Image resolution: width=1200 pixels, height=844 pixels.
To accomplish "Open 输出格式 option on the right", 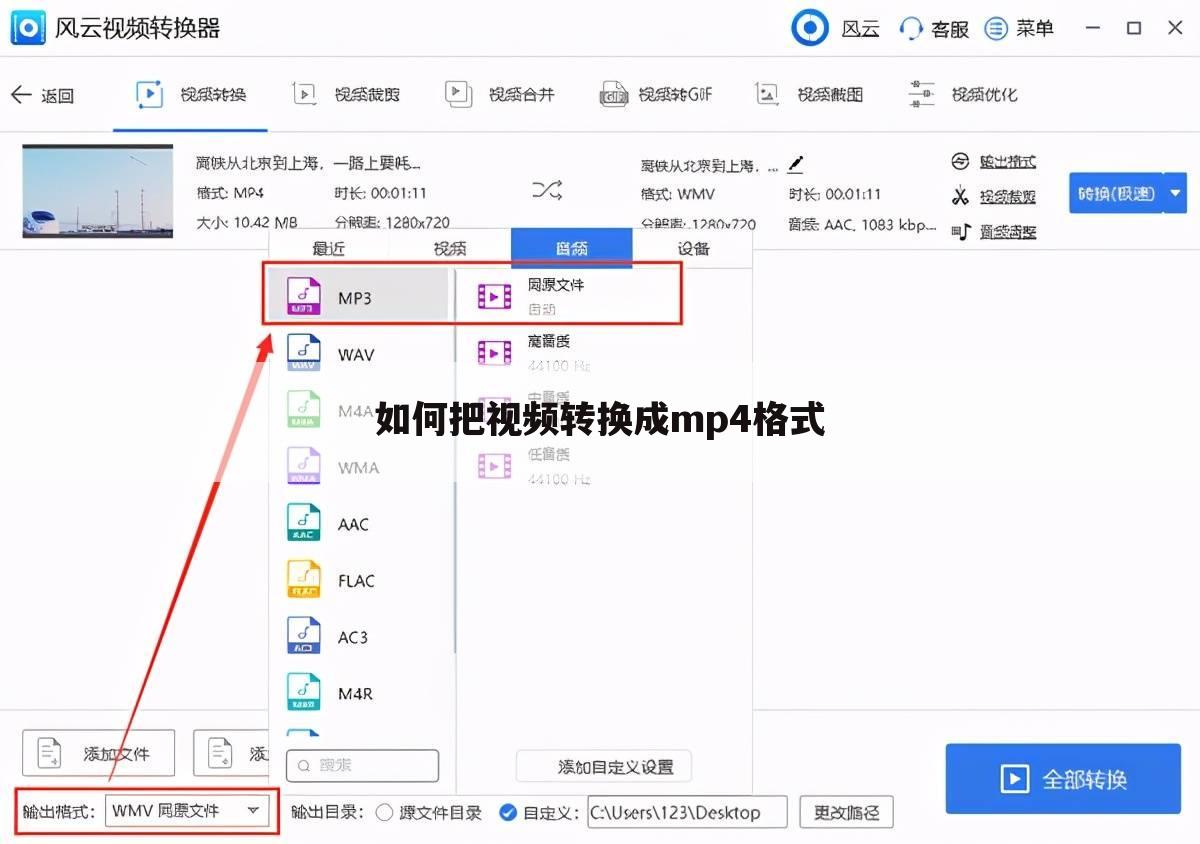I will point(993,162).
